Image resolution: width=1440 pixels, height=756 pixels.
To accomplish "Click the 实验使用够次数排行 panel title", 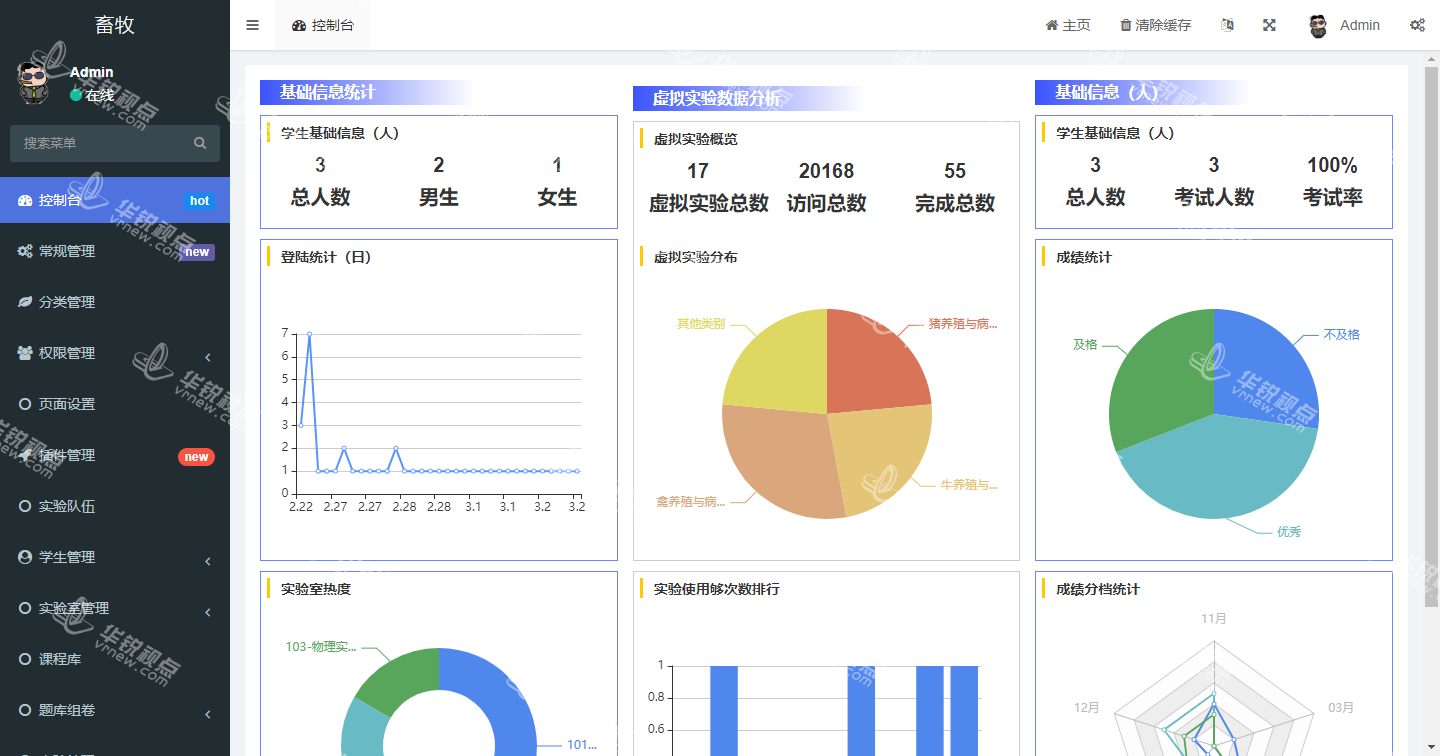I will (716, 589).
